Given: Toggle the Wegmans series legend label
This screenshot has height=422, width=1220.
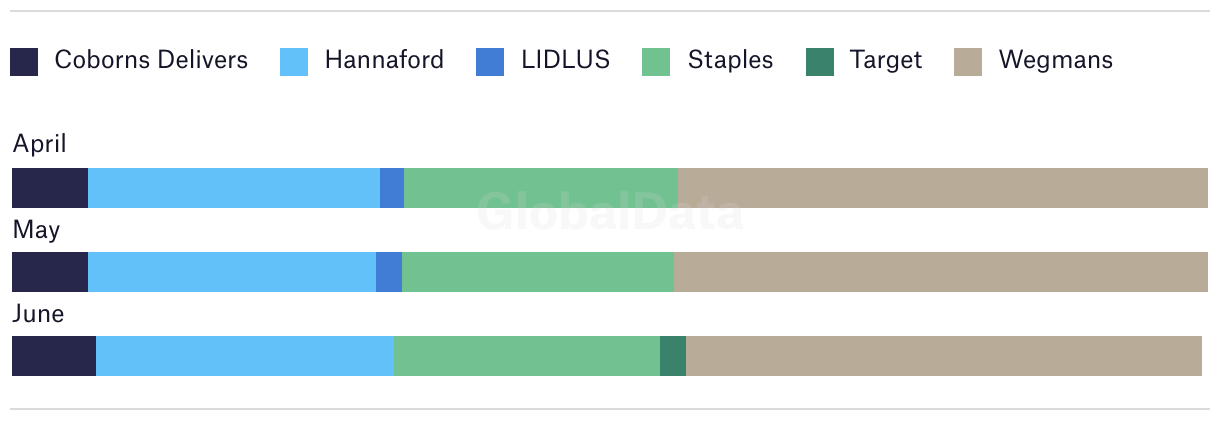Looking at the screenshot, I should click(x=1055, y=60).
